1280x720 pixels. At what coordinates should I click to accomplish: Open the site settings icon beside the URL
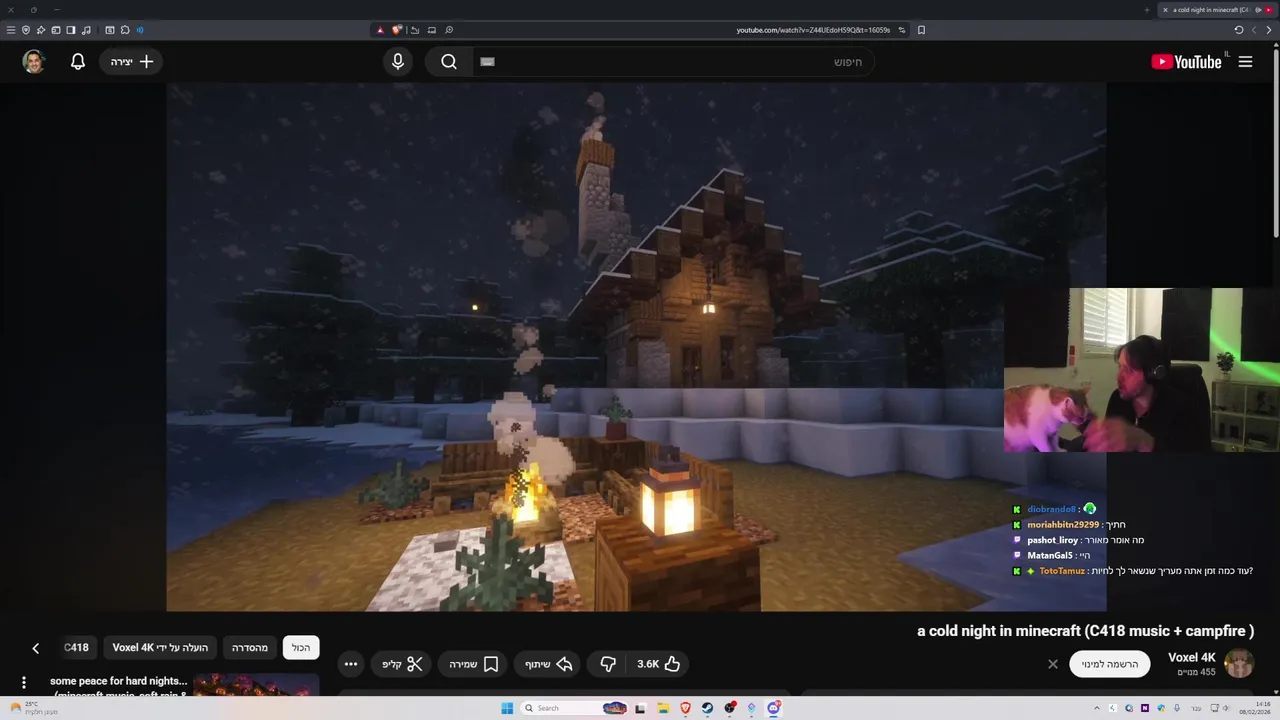coord(902,30)
